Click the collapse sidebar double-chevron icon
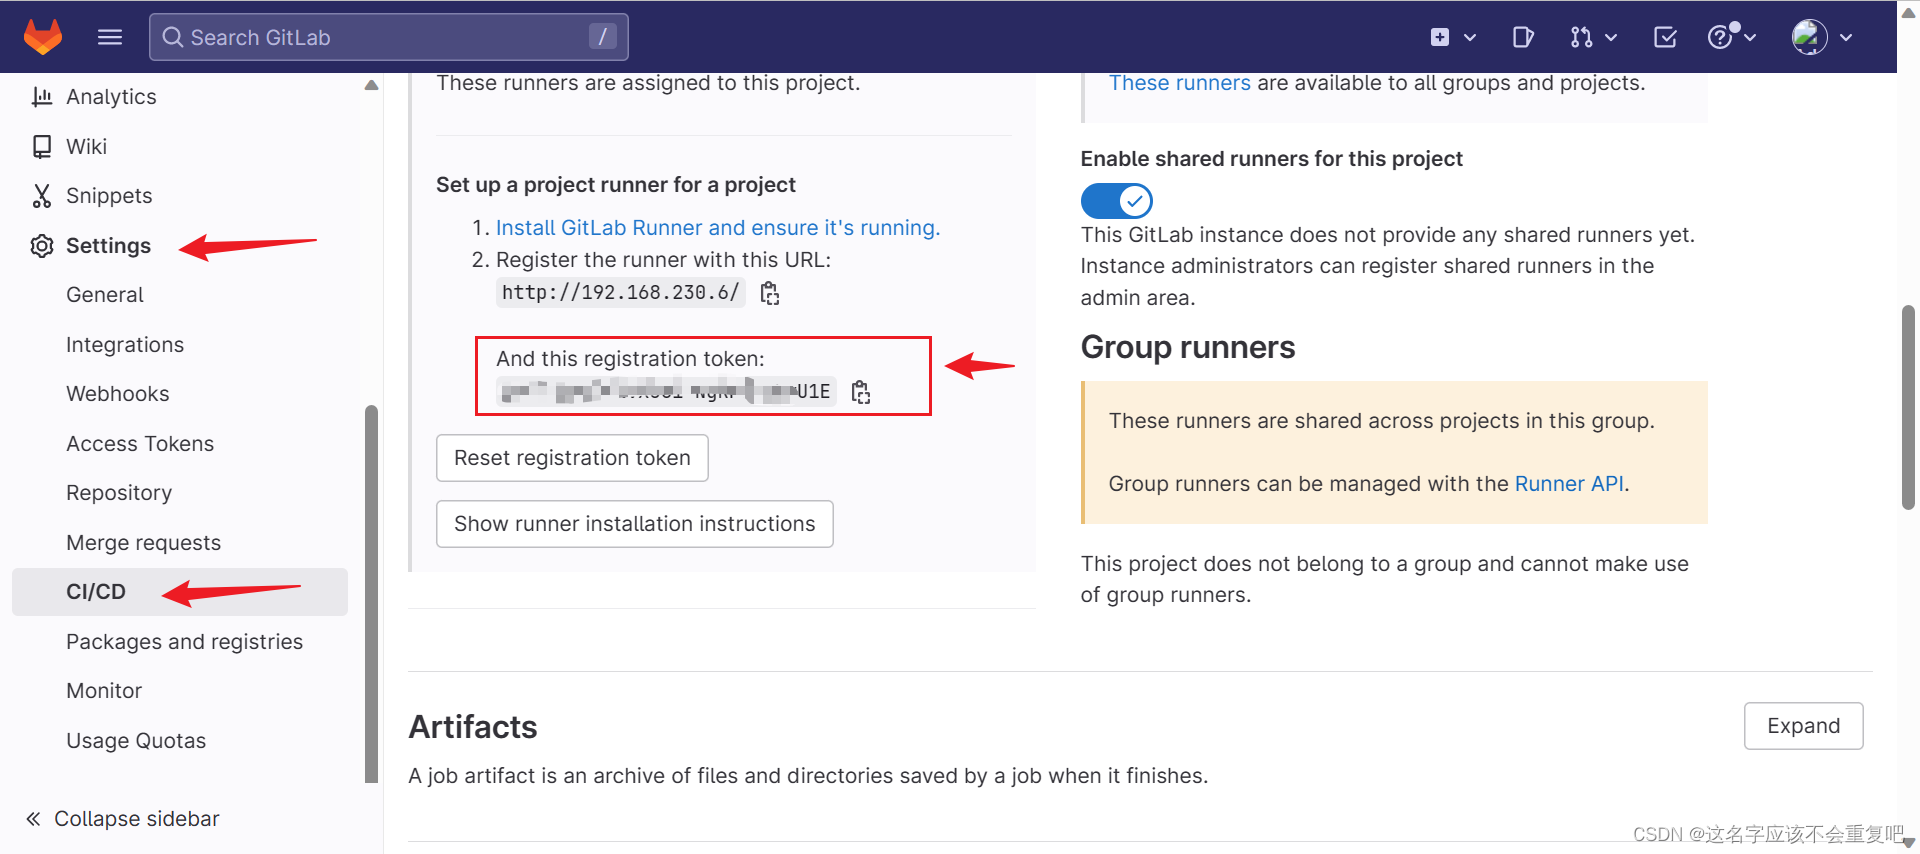 pos(33,819)
